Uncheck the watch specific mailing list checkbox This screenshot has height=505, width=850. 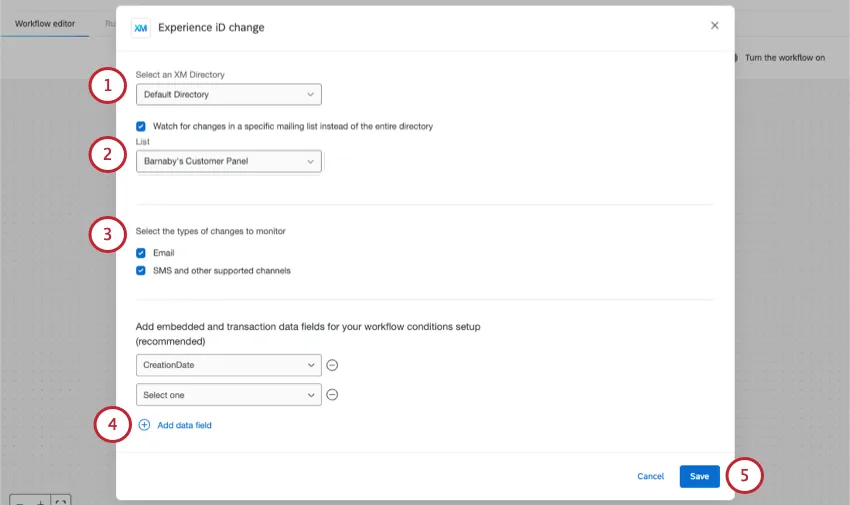[141, 127]
